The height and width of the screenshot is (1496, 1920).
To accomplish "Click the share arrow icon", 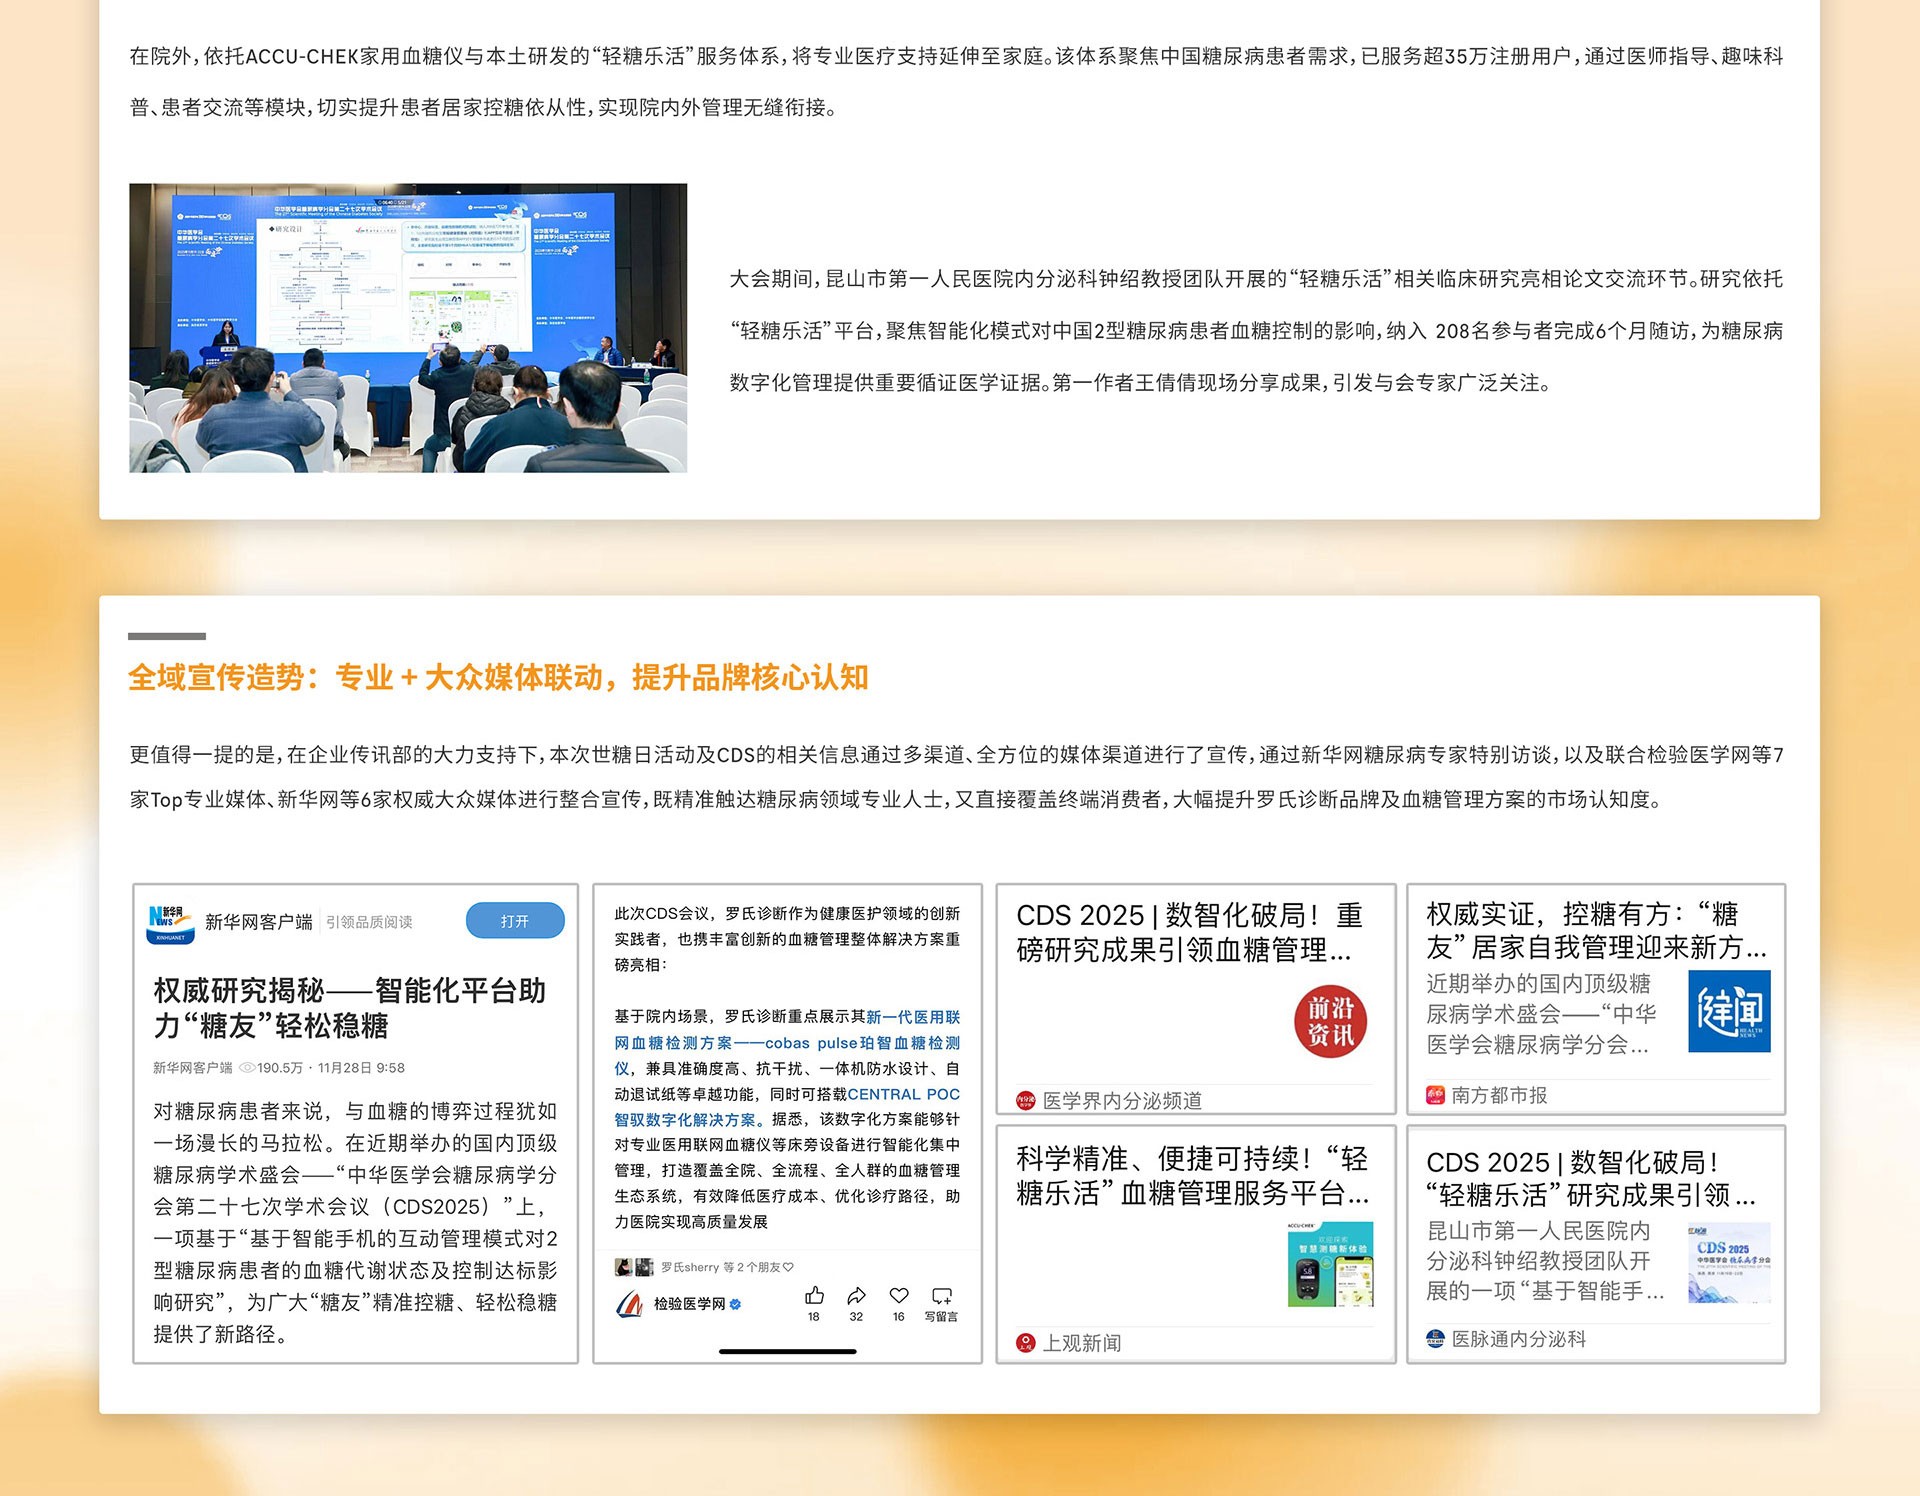I will click(x=856, y=1296).
